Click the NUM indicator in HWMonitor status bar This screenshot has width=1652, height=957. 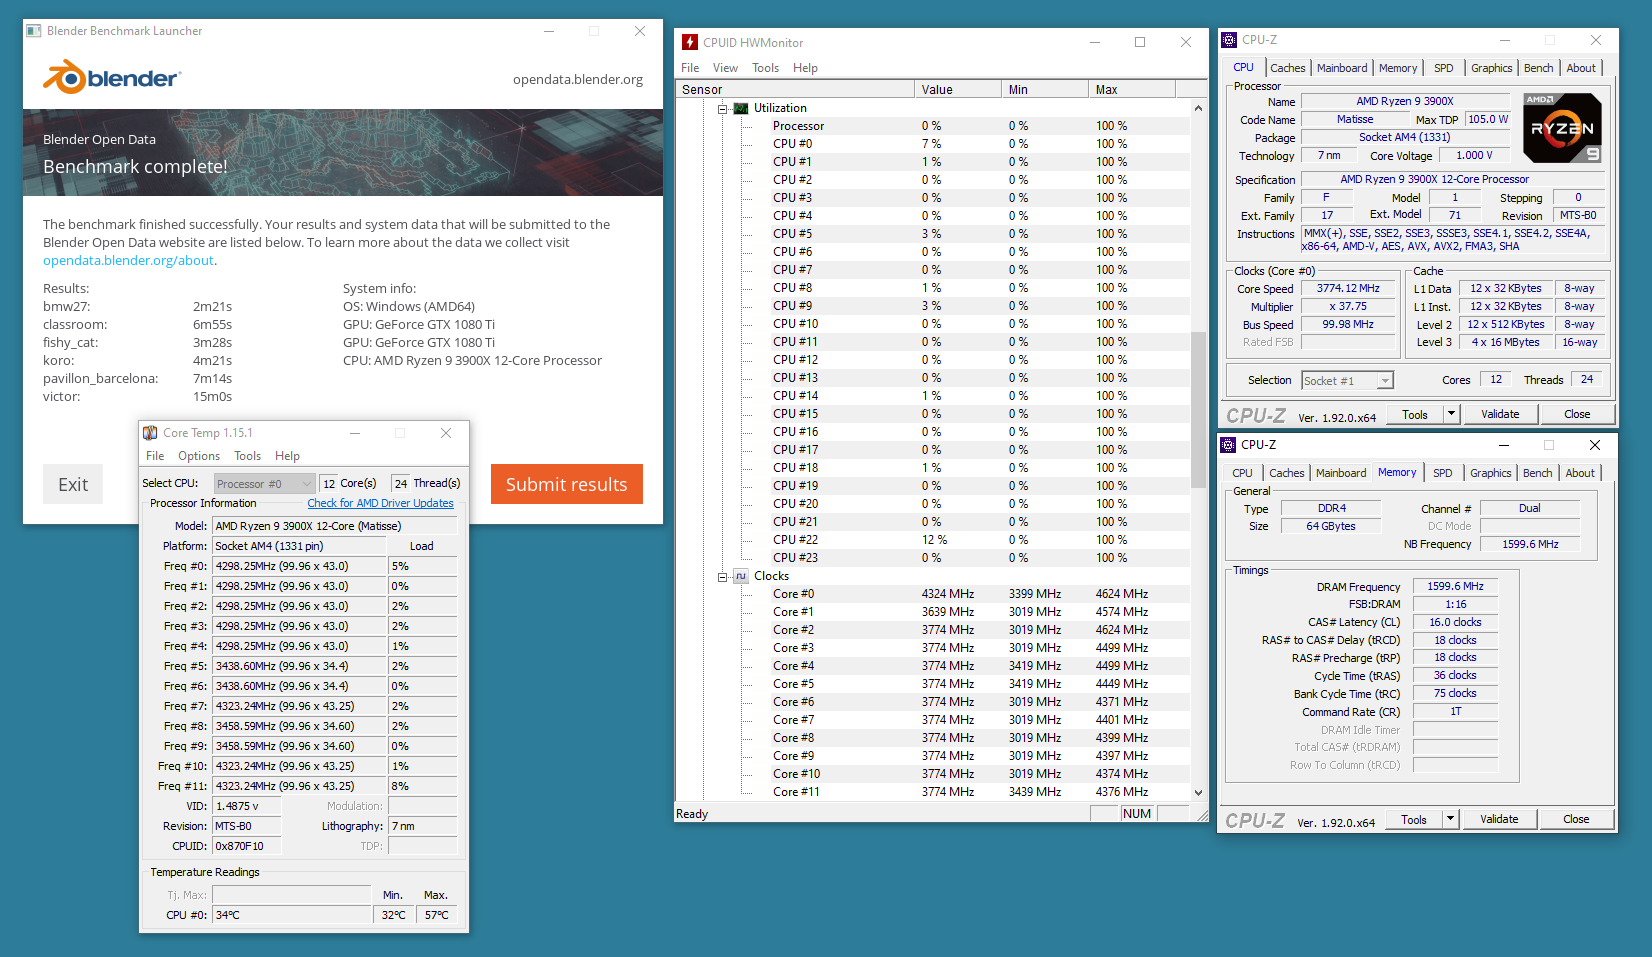tap(1137, 814)
